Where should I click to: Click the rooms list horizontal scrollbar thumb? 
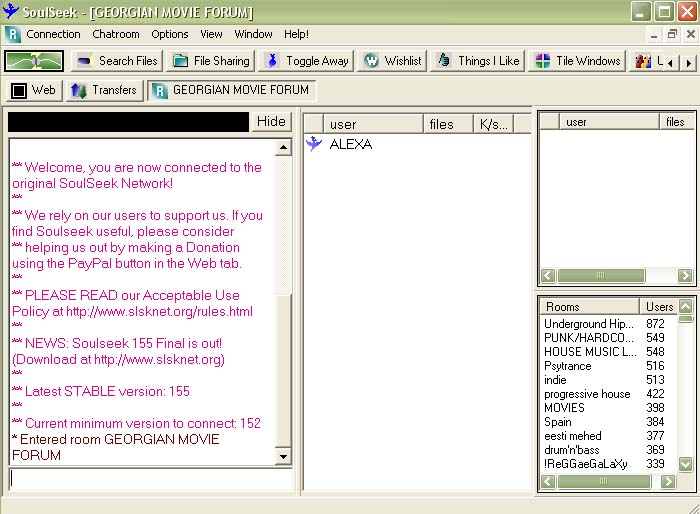(604, 481)
